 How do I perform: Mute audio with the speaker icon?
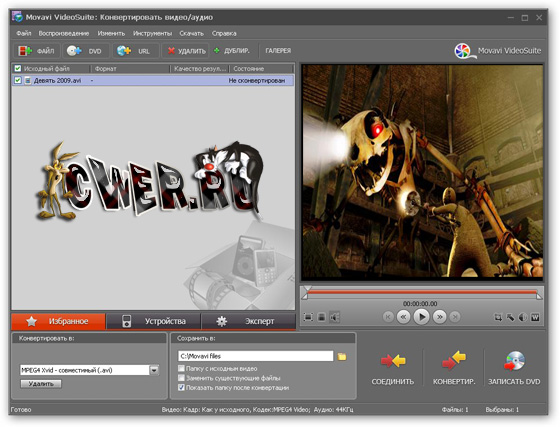click(x=335, y=317)
